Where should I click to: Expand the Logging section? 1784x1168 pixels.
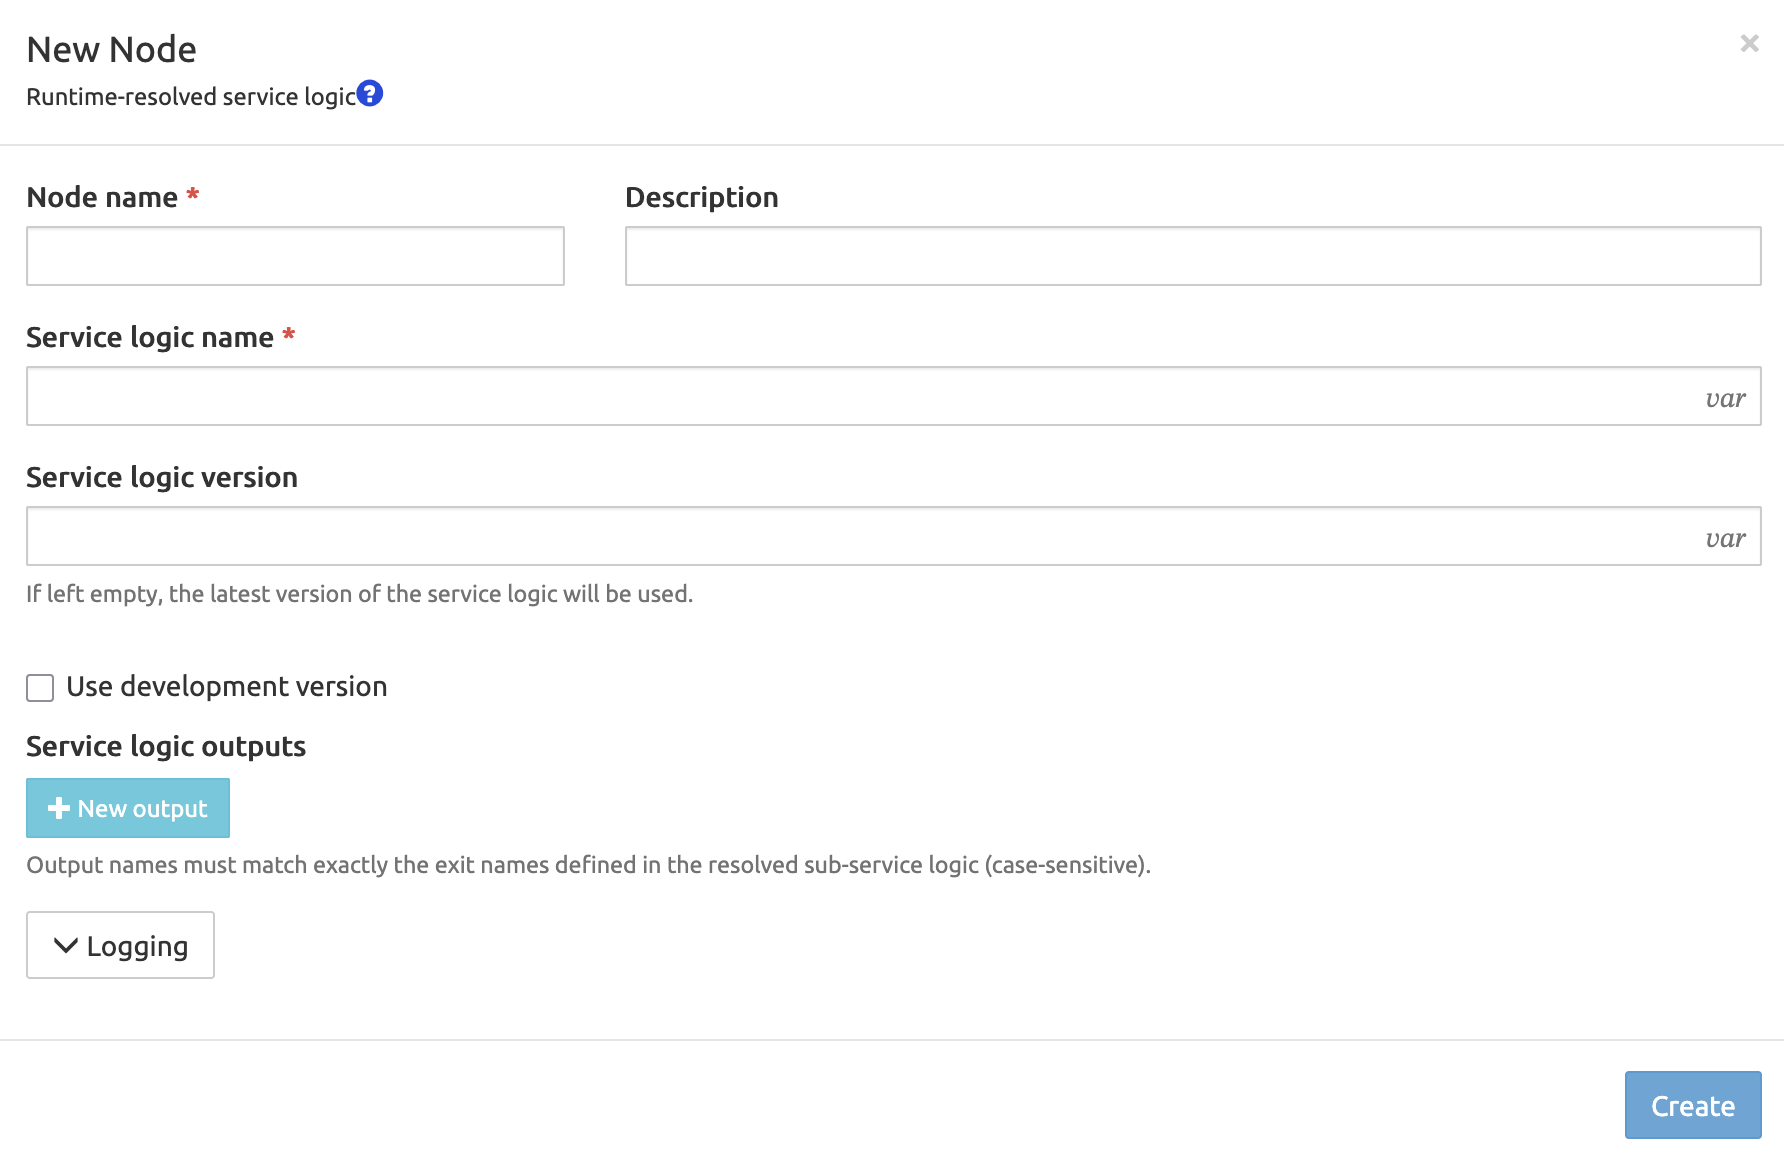pyautogui.click(x=120, y=945)
